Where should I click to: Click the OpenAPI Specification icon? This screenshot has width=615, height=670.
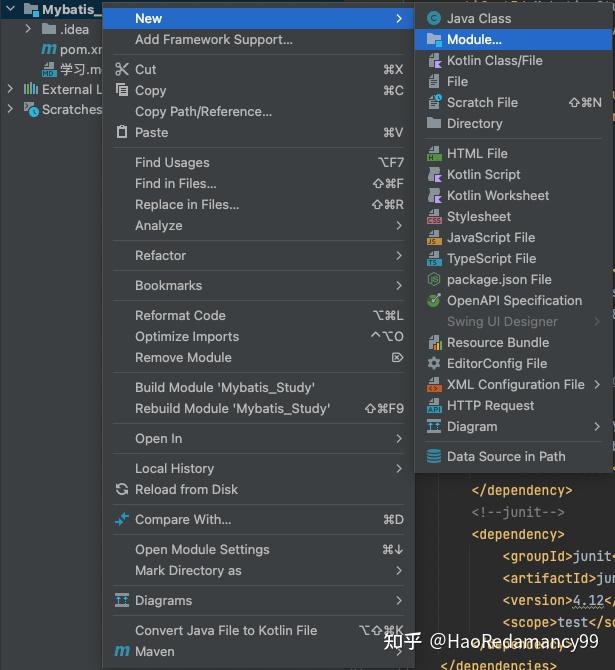[x=434, y=301]
